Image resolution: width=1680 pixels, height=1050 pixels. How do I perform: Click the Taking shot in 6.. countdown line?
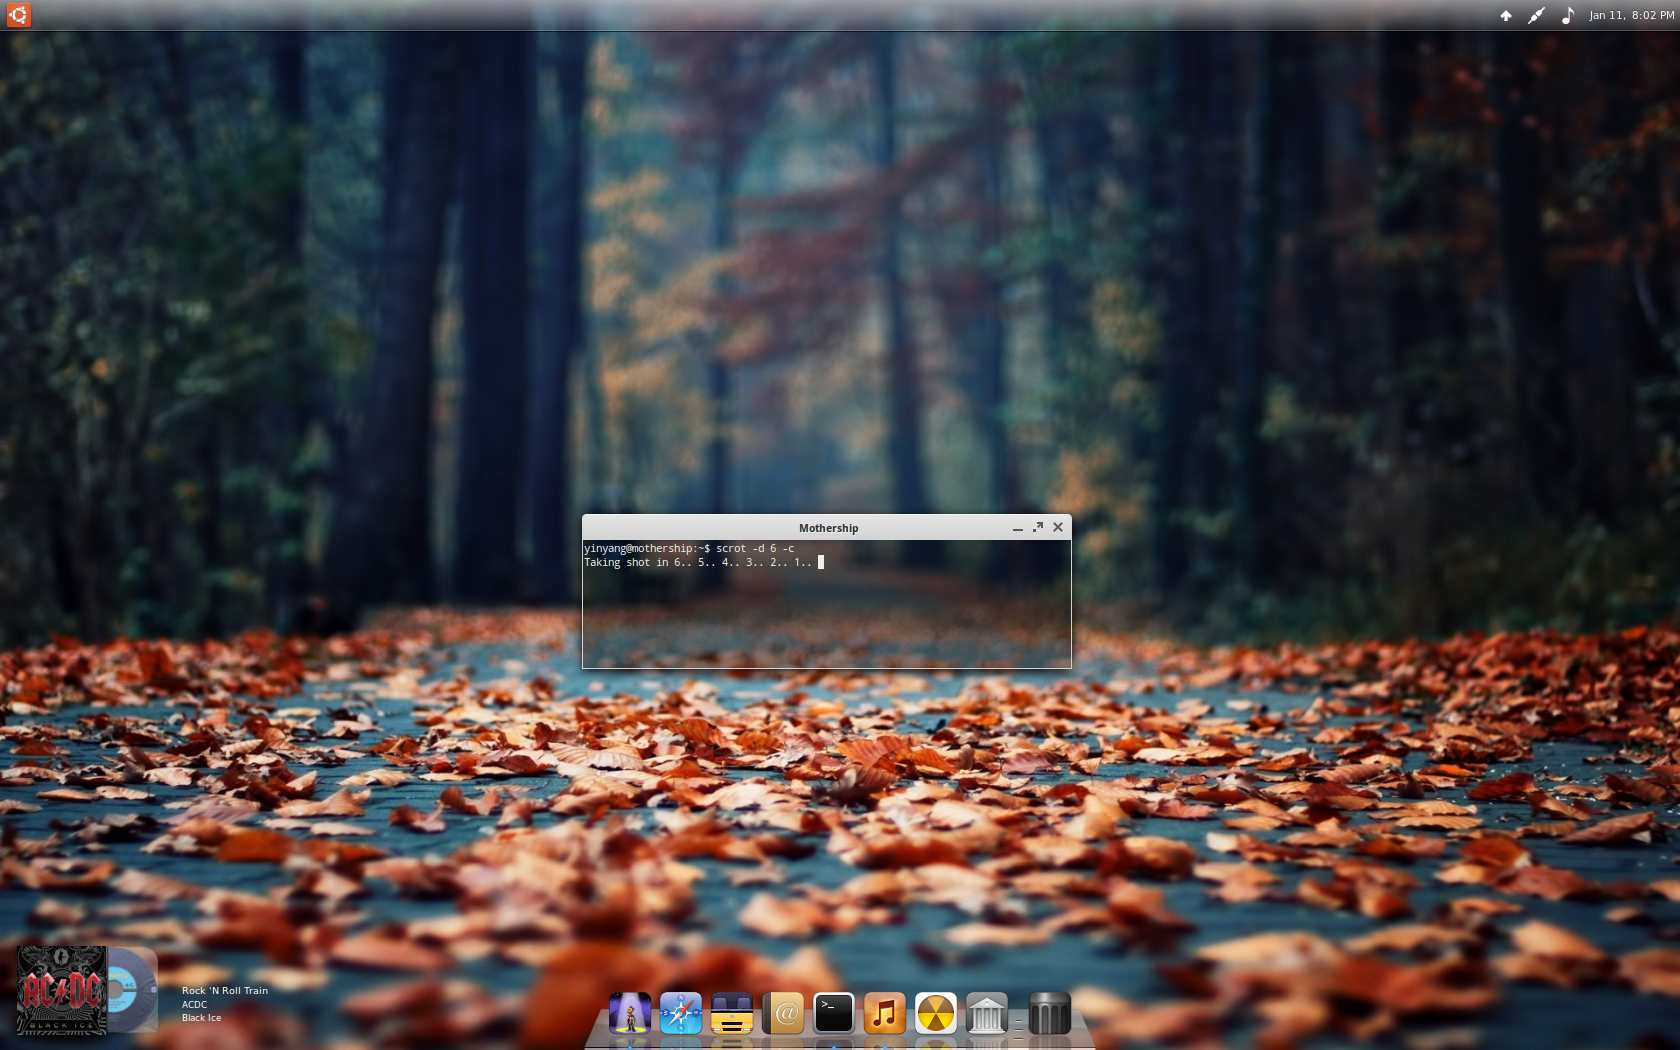click(698, 562)
